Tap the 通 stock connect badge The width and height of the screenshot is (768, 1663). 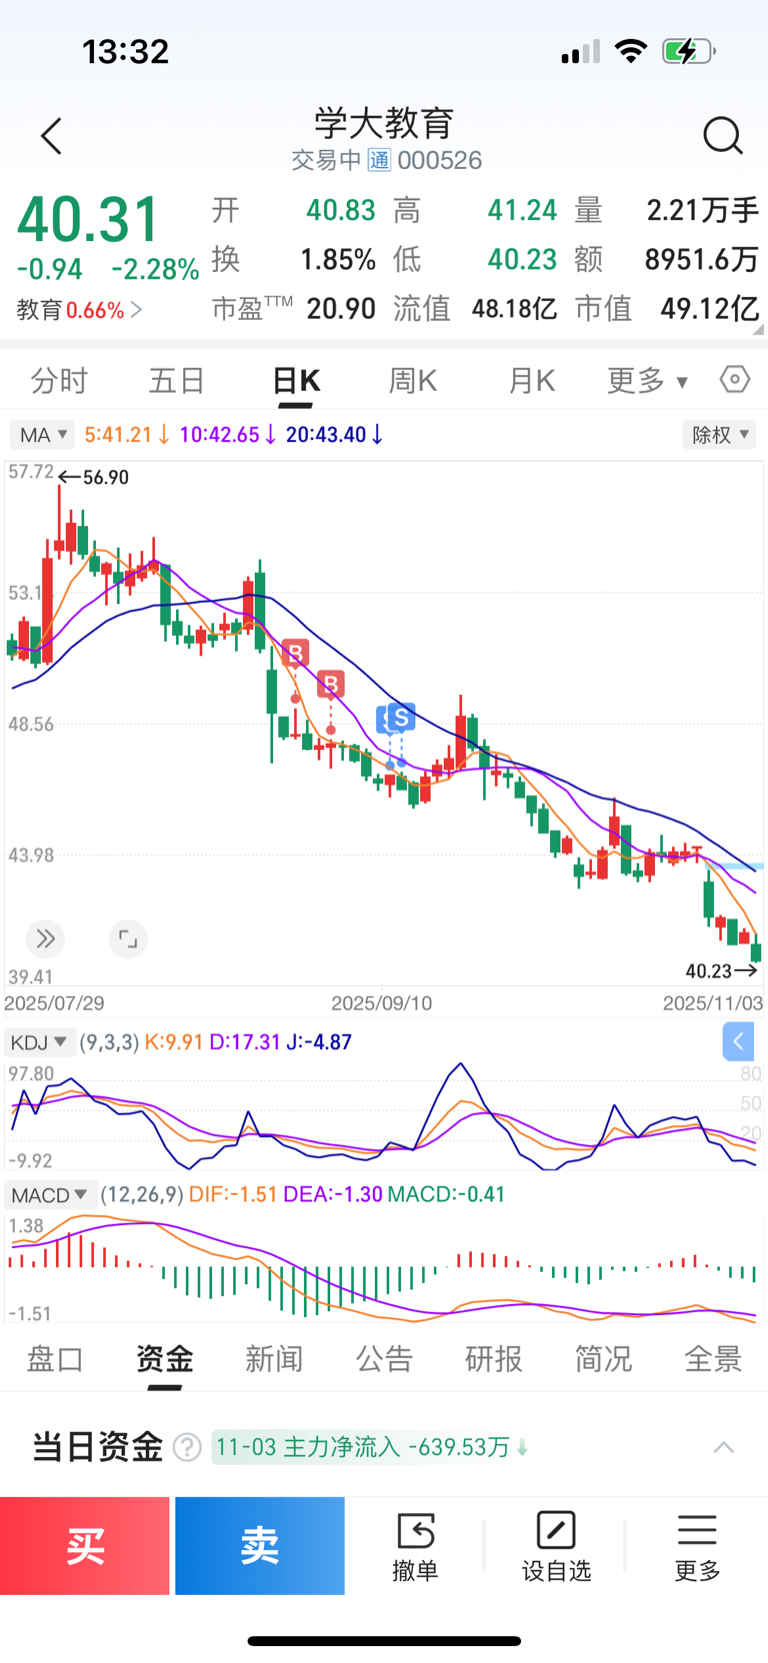pos(379,160)
